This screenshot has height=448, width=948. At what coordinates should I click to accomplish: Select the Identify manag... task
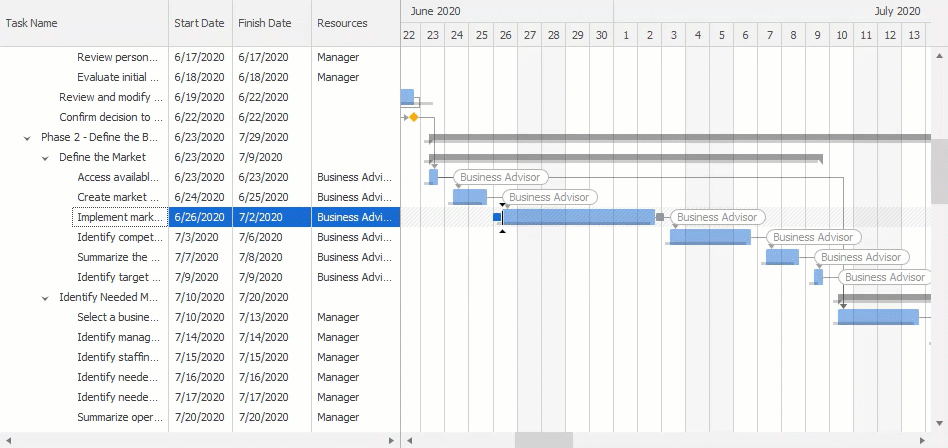coord(118,337)
